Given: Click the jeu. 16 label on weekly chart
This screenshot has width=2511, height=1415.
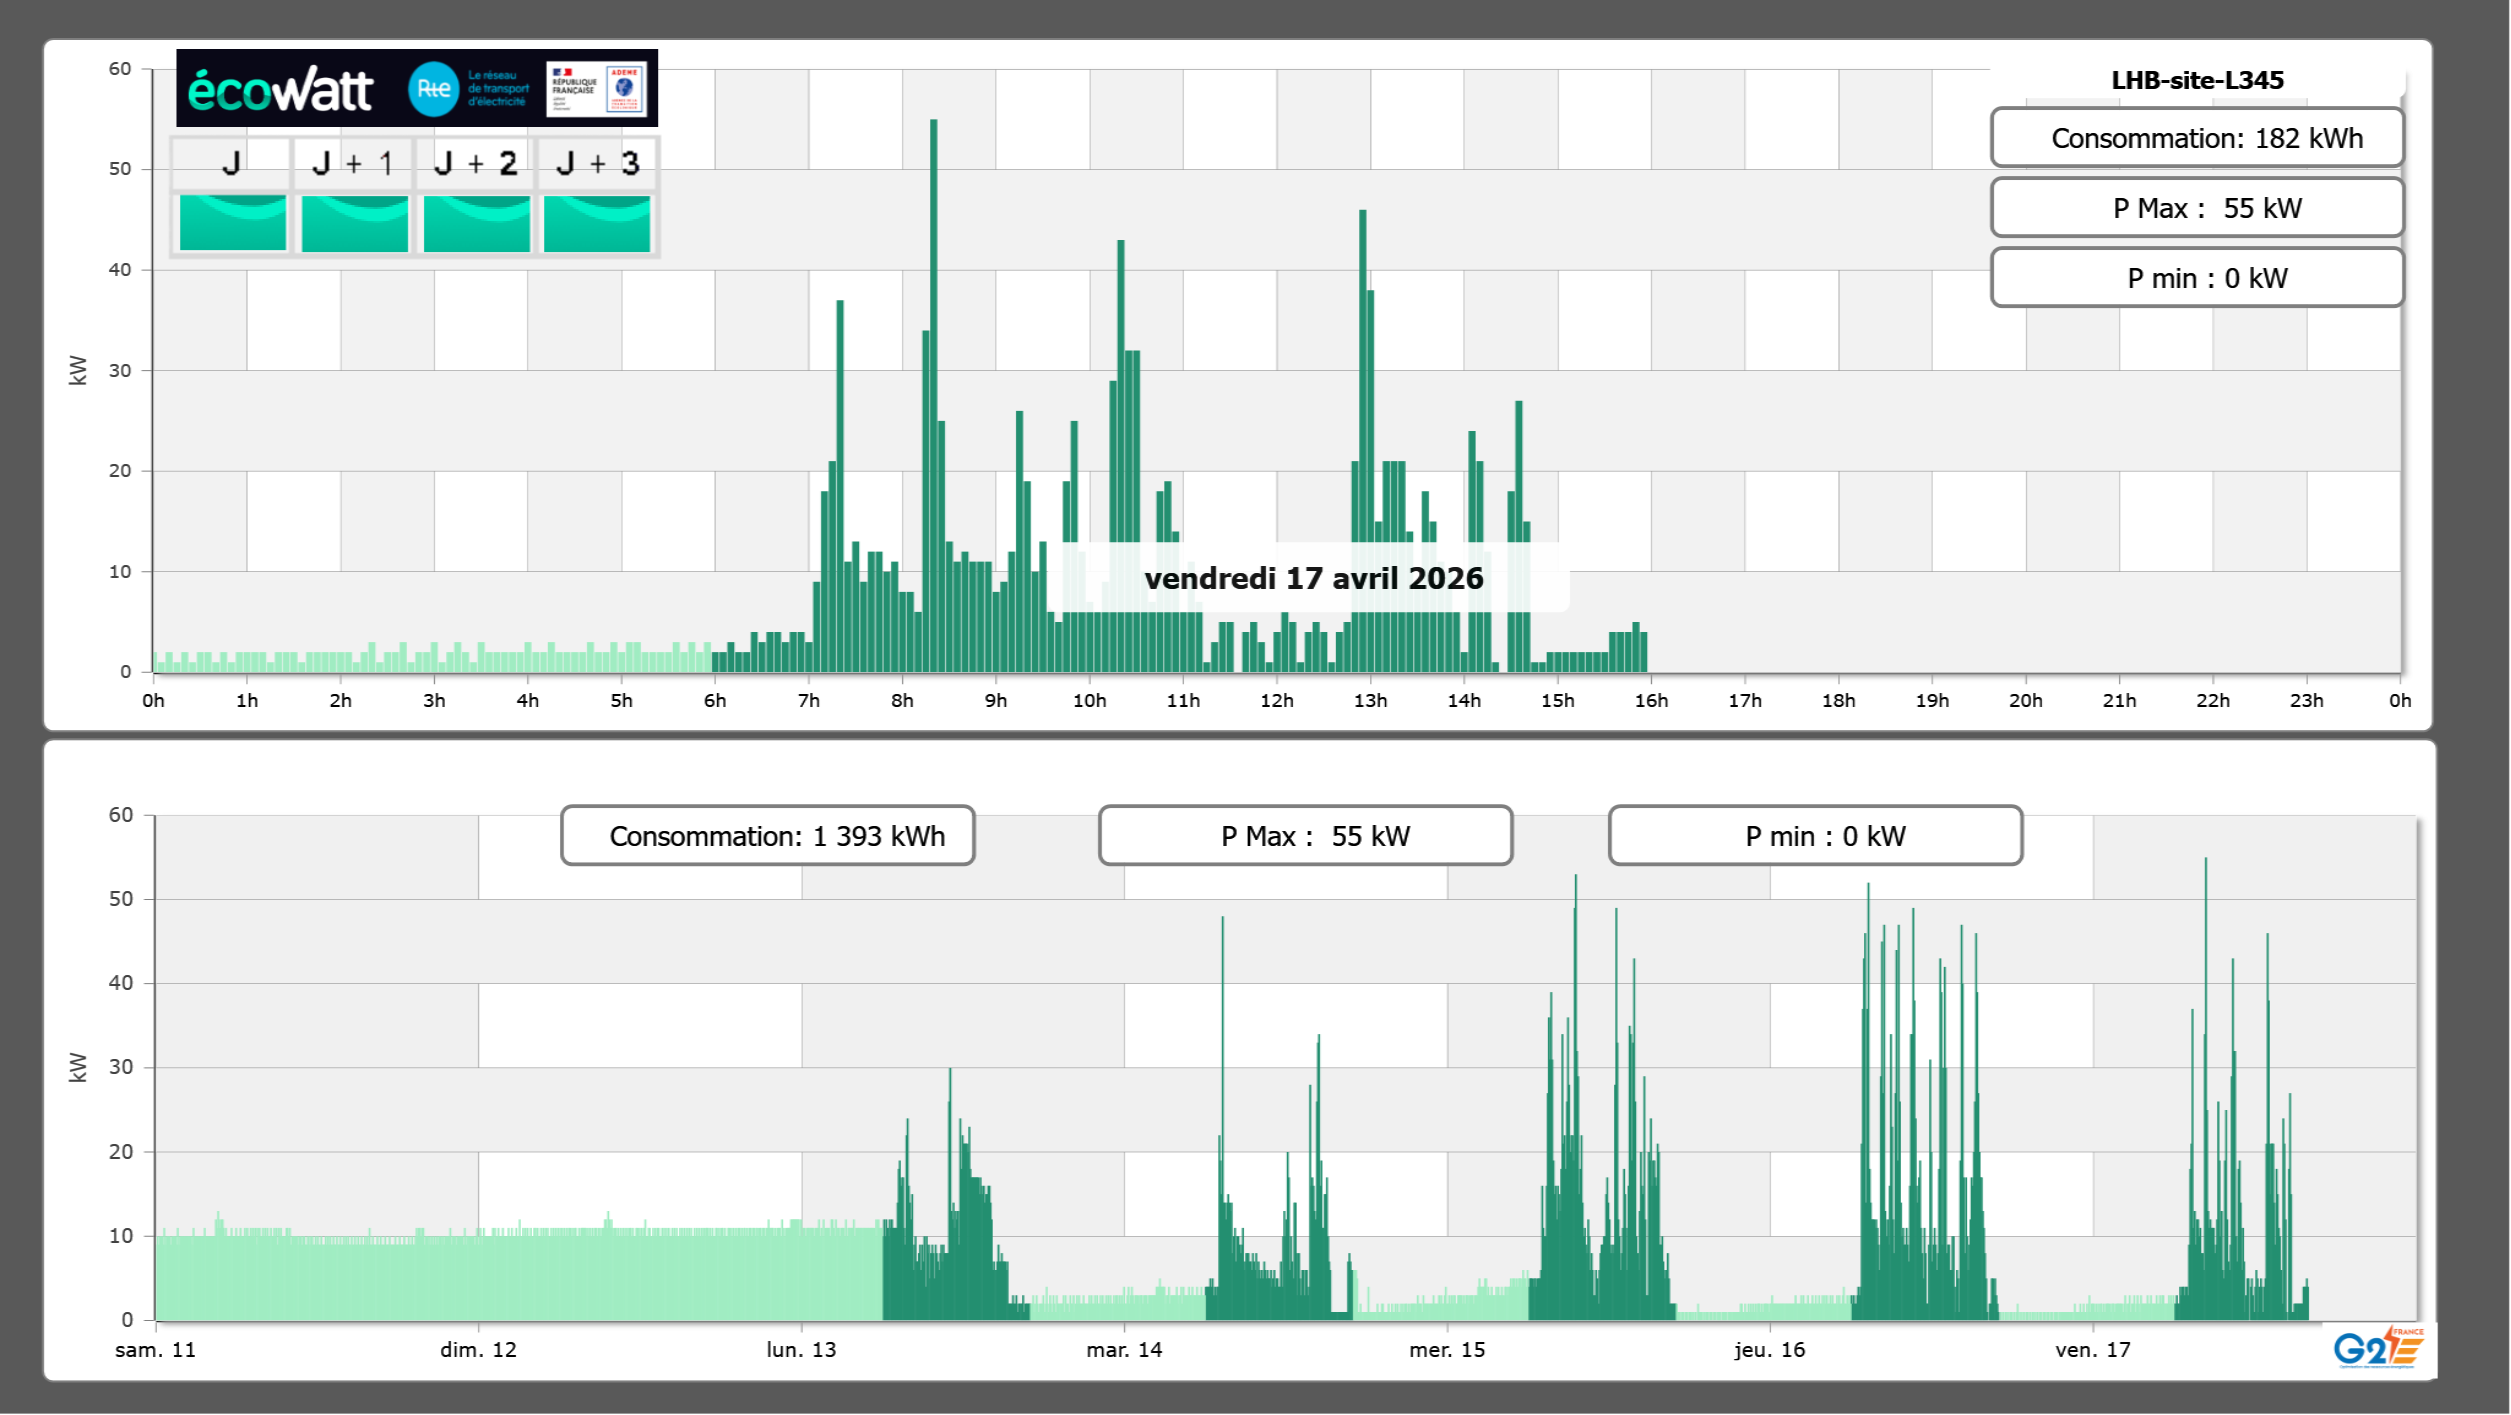Looking at the screenshot, I should point(1769,1350).
